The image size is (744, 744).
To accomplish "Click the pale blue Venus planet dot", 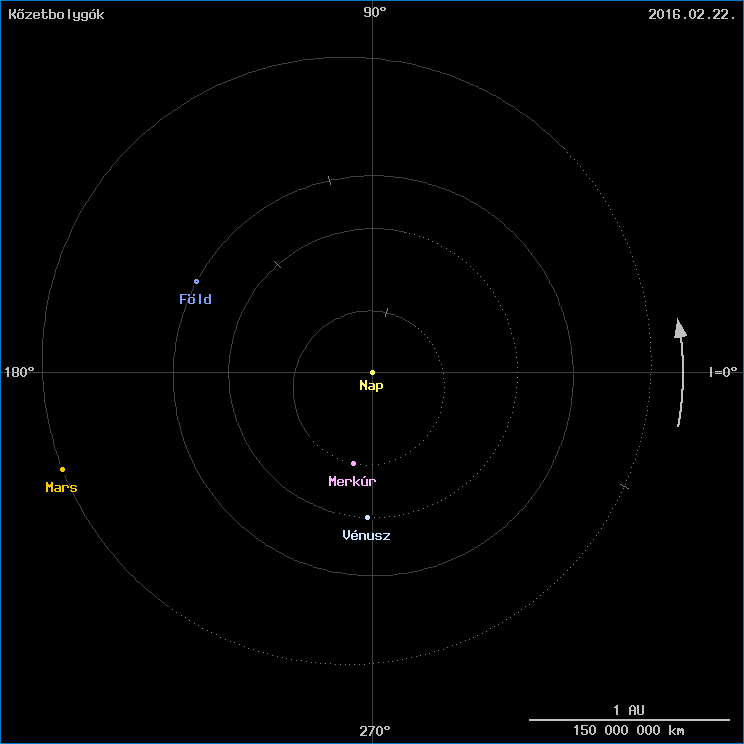I will [x=367, y=517].
